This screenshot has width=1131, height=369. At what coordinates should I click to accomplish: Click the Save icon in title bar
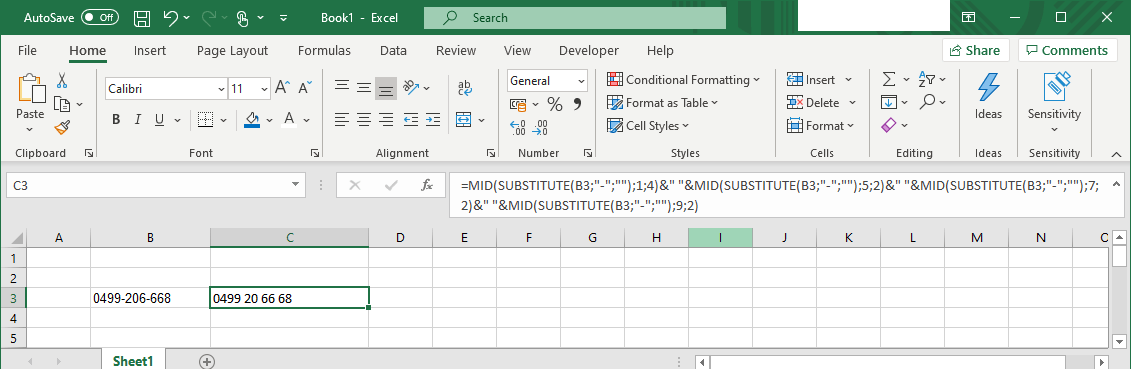point(143,18)
